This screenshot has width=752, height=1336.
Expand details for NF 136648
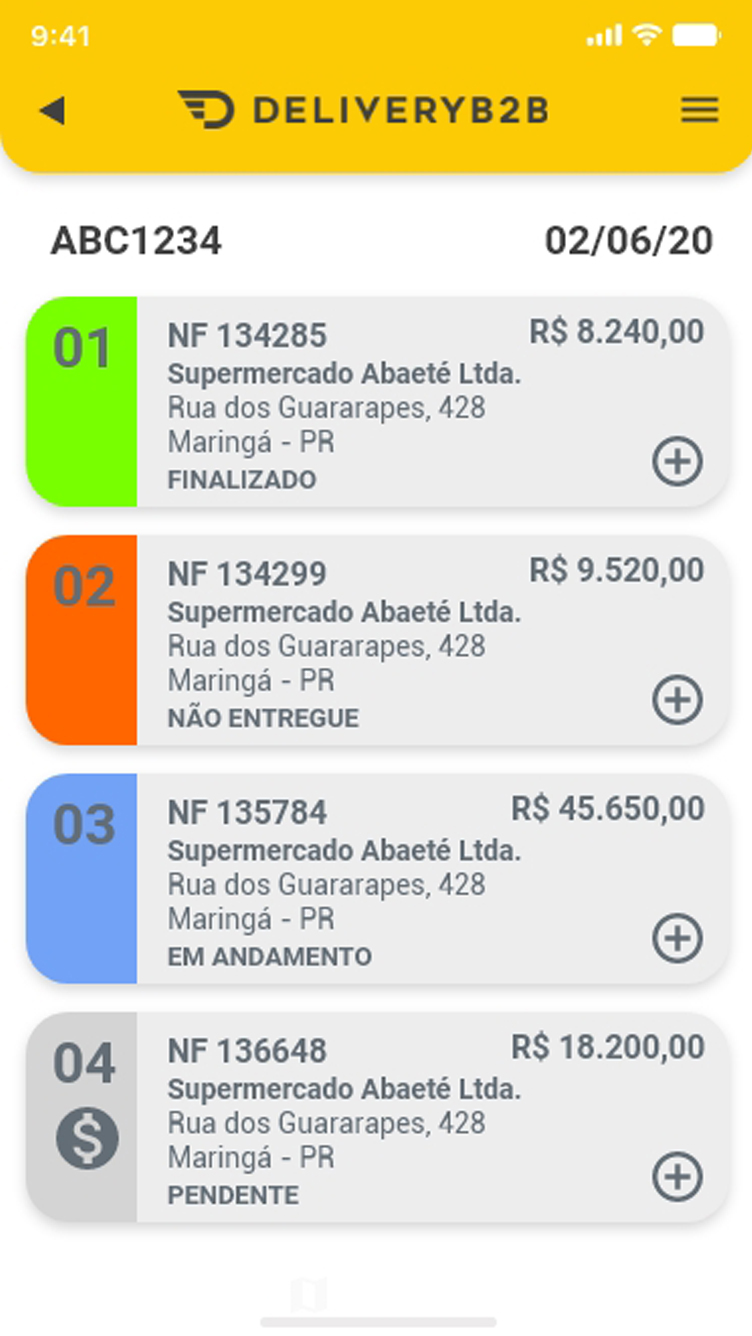click(x=678, y=1177)
